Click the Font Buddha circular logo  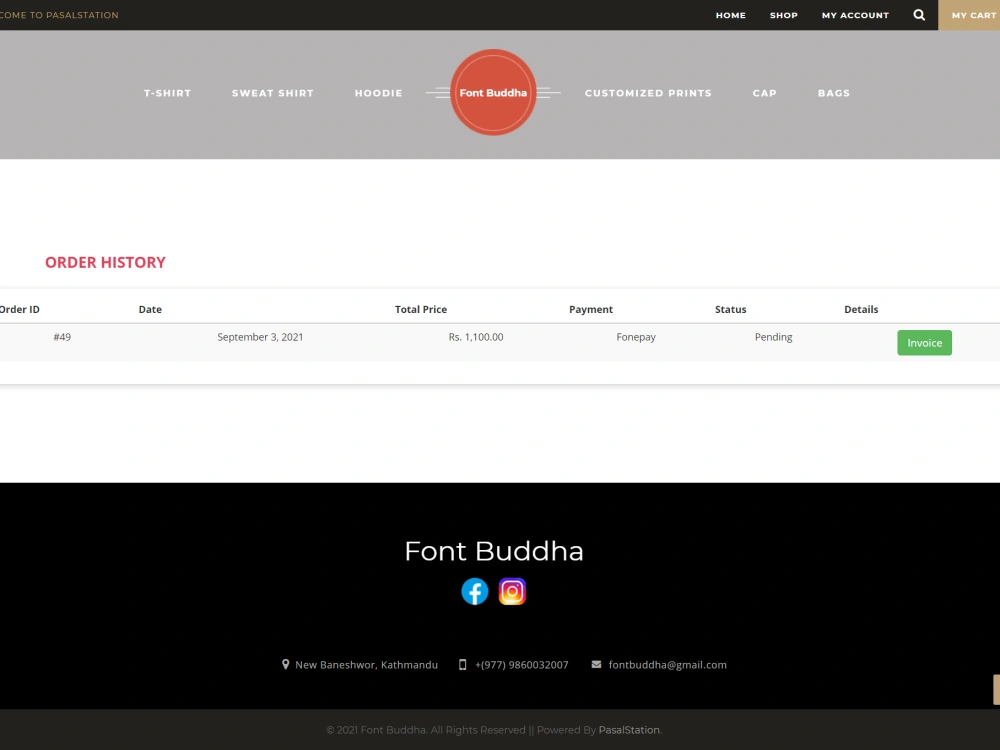(x=493, y=92)
